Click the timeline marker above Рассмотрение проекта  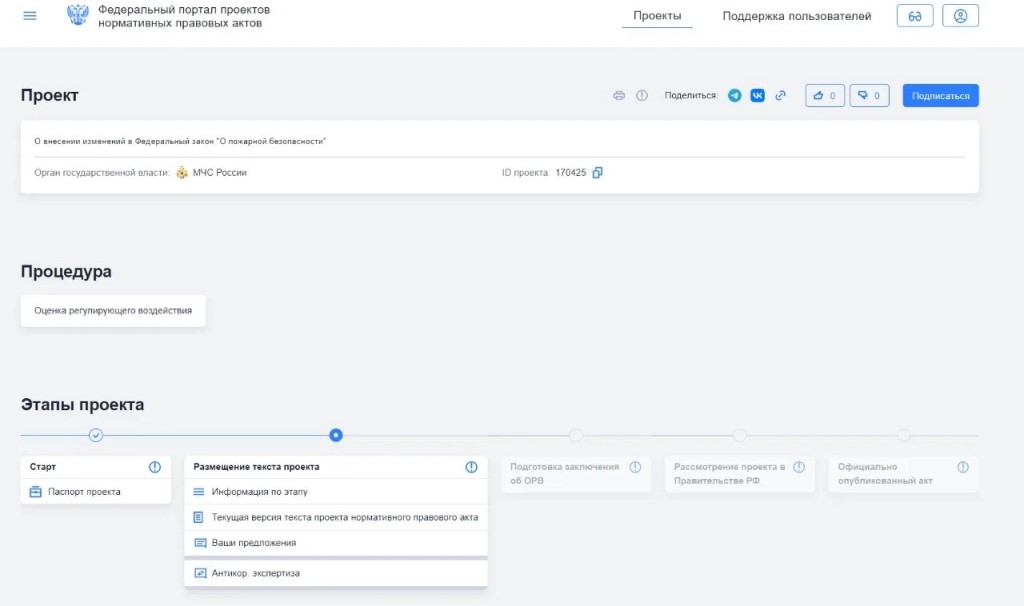point(740,435)
